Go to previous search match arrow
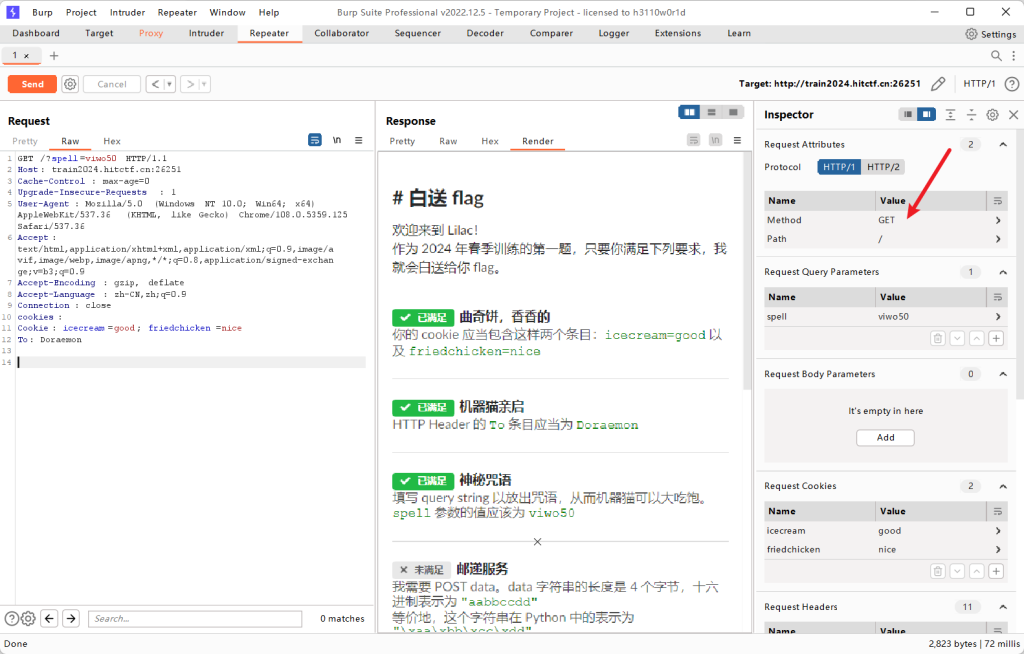Image resolution: width=1024 pixels, height=654 pixels. point(49,619)
